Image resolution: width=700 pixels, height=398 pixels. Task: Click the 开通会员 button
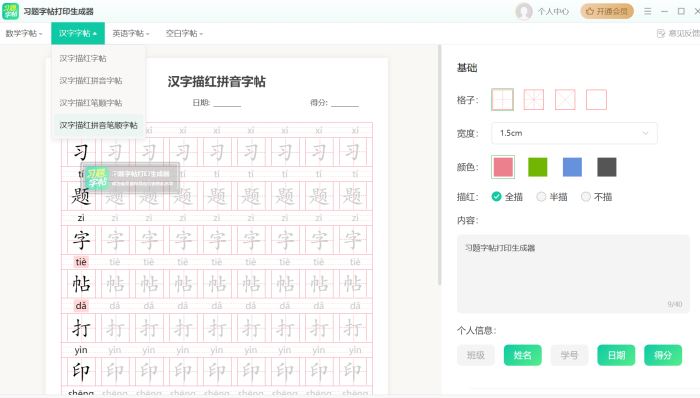[x=607, y=11]
